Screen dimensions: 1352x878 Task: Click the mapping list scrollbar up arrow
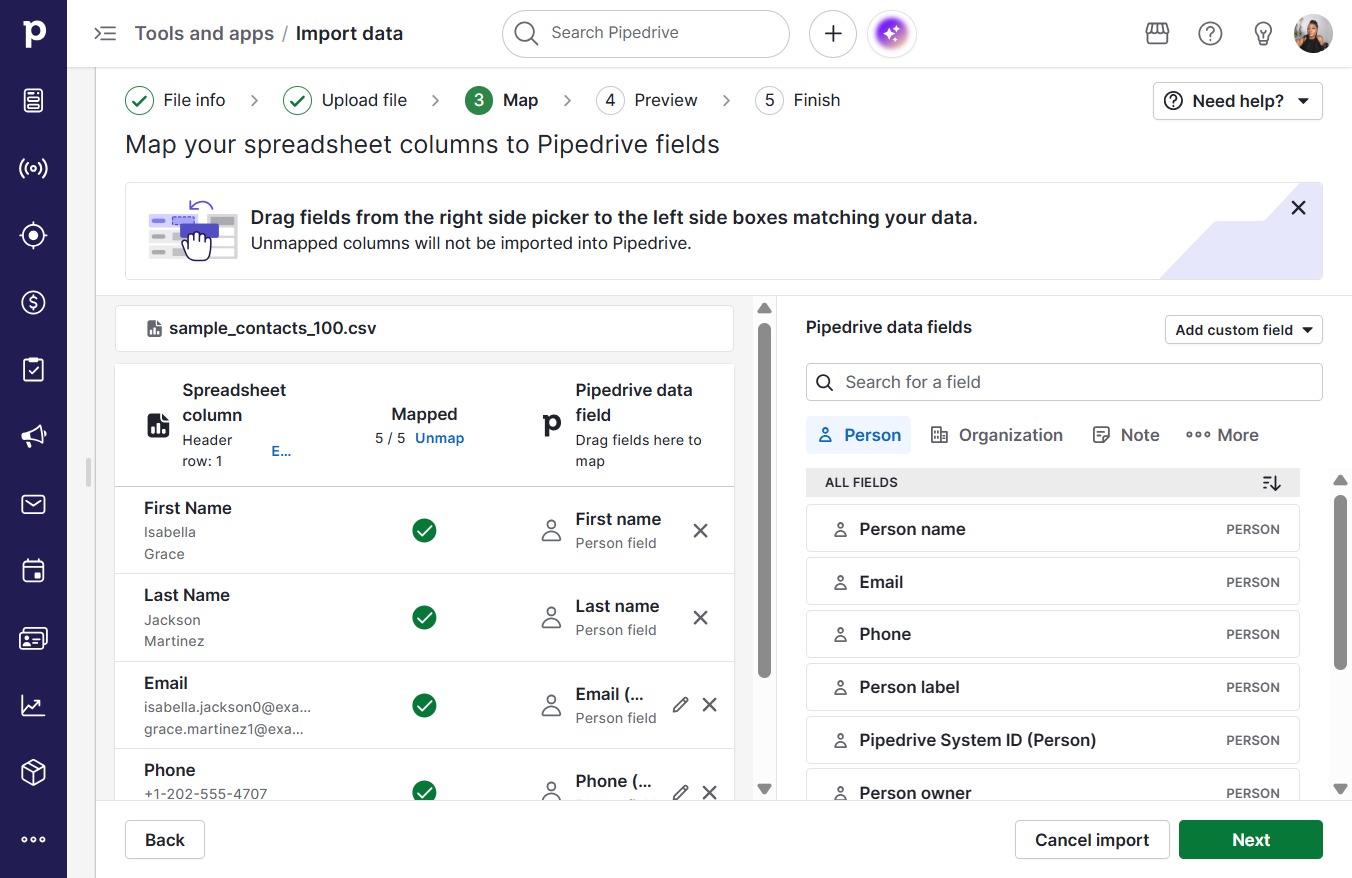pyautogui.click(x=765, y=308)
